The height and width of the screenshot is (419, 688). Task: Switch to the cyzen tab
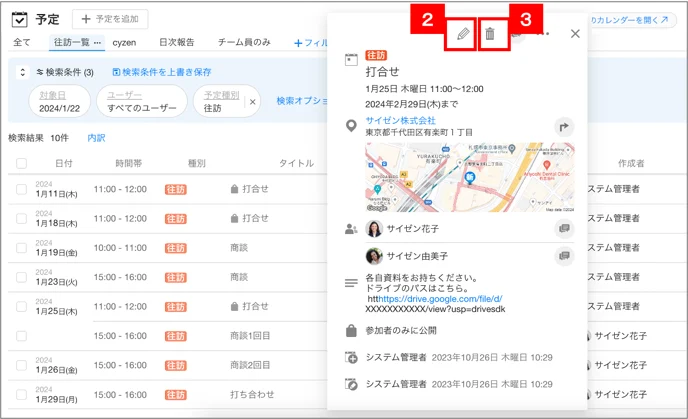[124, 43]
